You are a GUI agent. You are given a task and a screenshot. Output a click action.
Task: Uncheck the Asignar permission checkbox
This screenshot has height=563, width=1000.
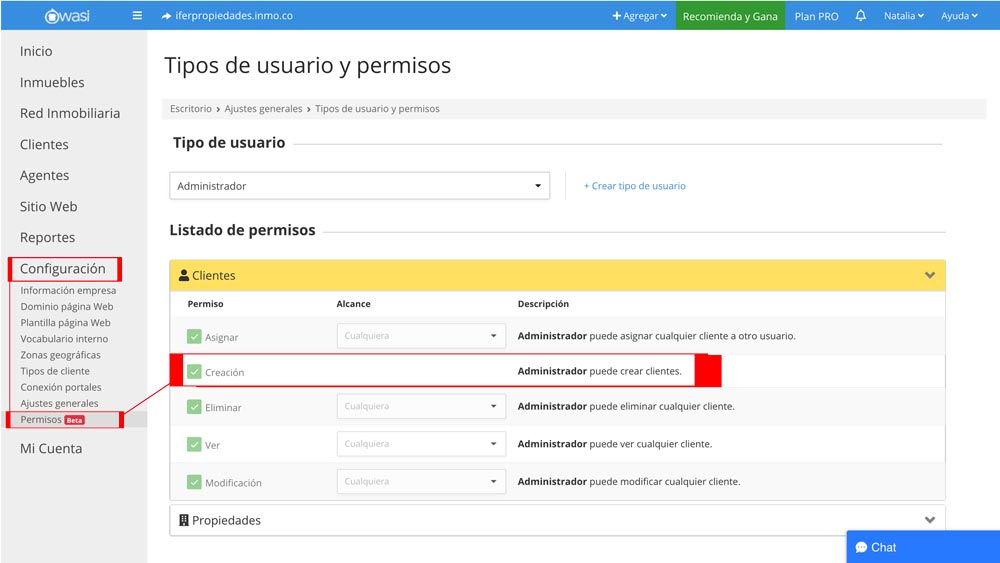tap(194, 337)
